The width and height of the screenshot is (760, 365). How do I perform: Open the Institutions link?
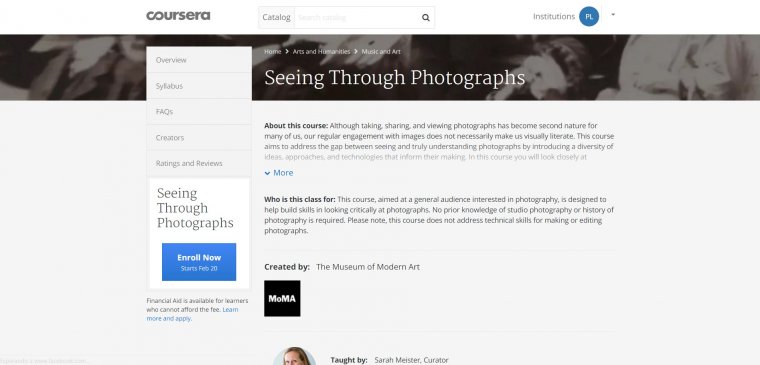(554, 16)
